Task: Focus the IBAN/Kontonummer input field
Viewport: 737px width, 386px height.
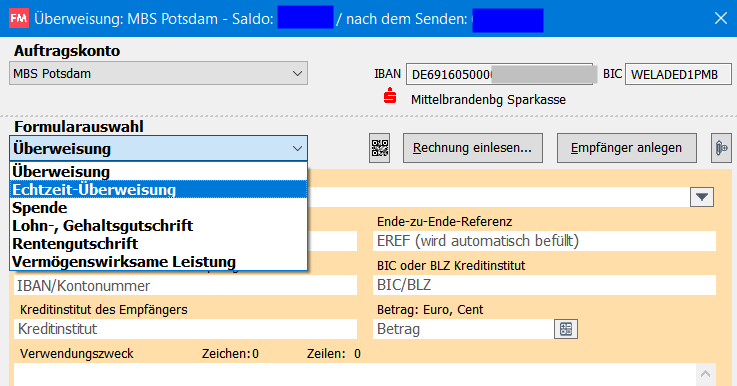Action: click(x=186, y=285)
